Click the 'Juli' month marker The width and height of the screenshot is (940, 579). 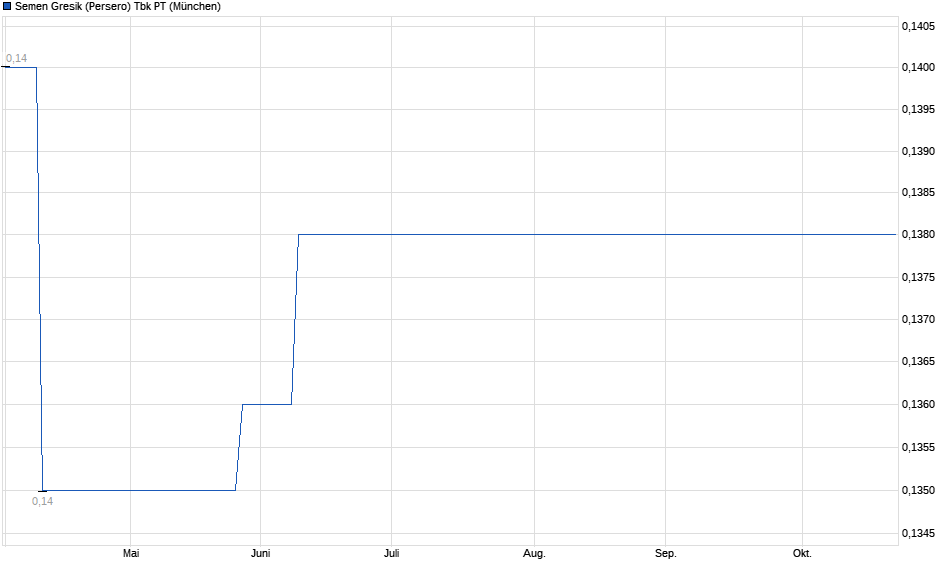pyautogui.click(x=391, y=553)
